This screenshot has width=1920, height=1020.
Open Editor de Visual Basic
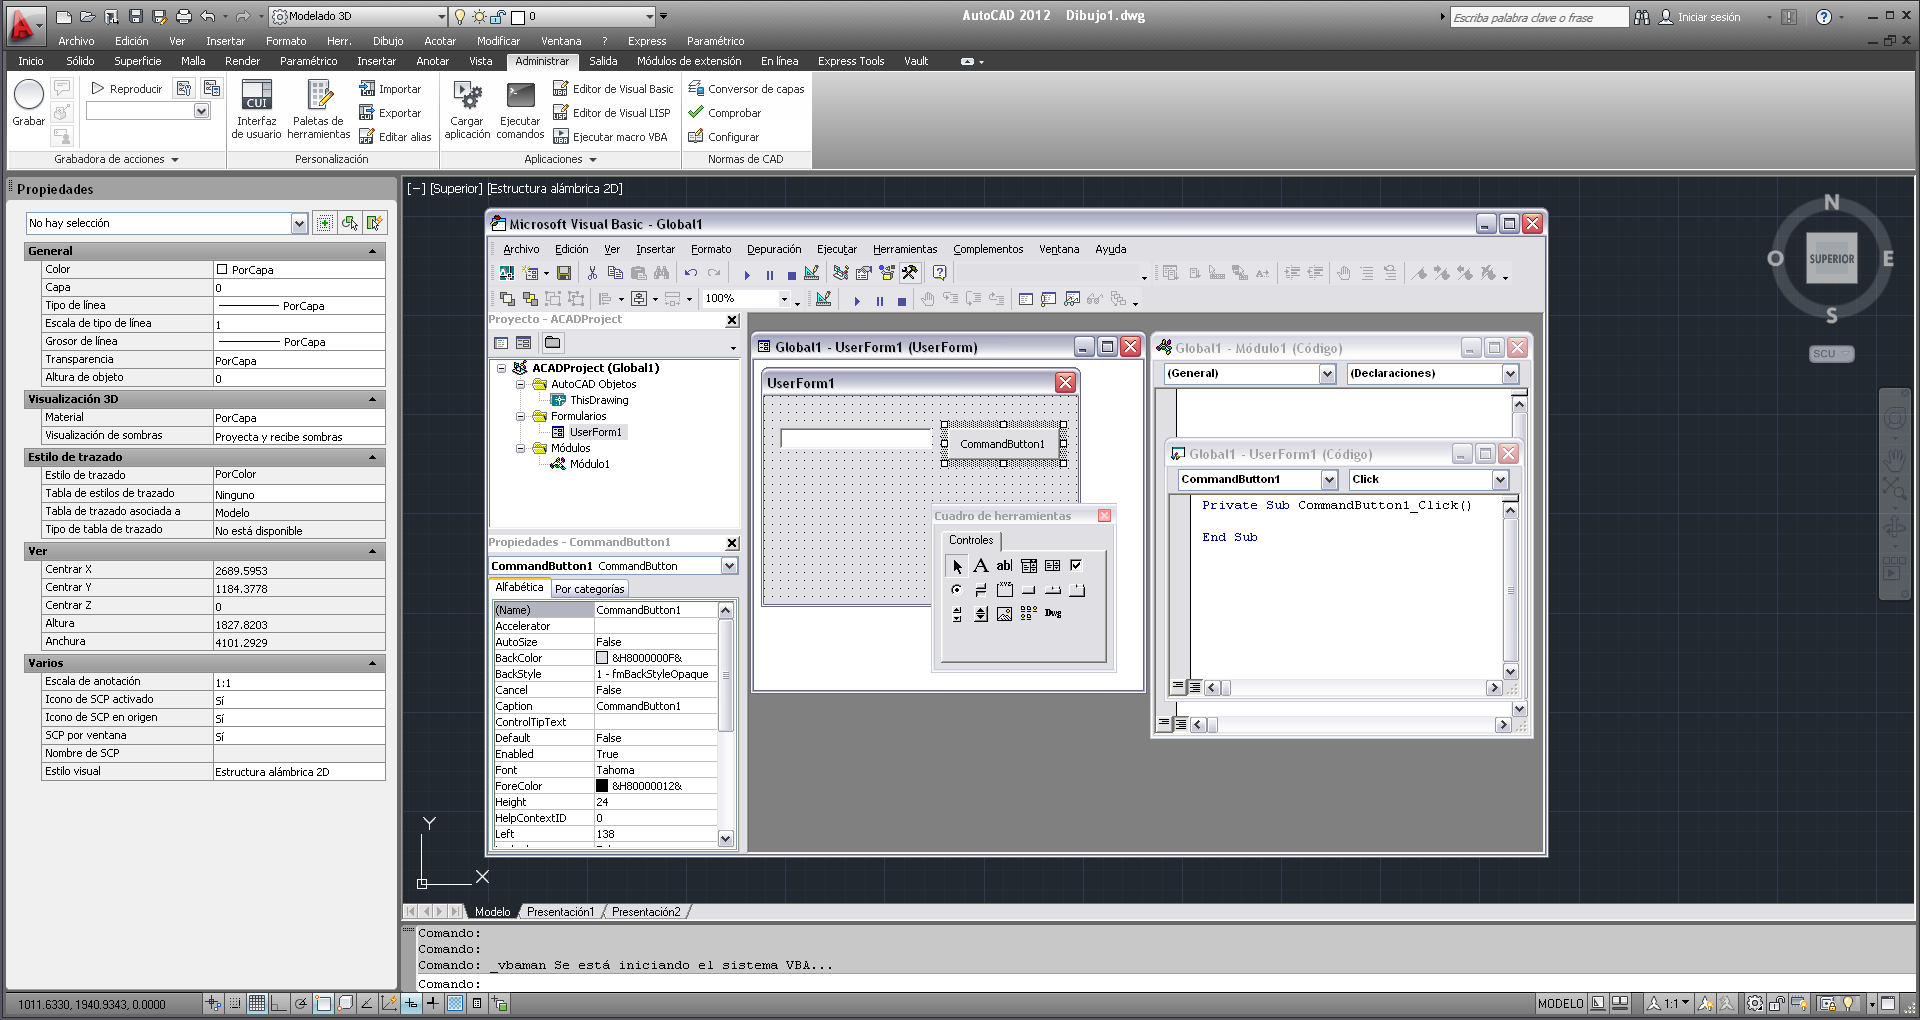pyautogui.click(x=613, y=89)
